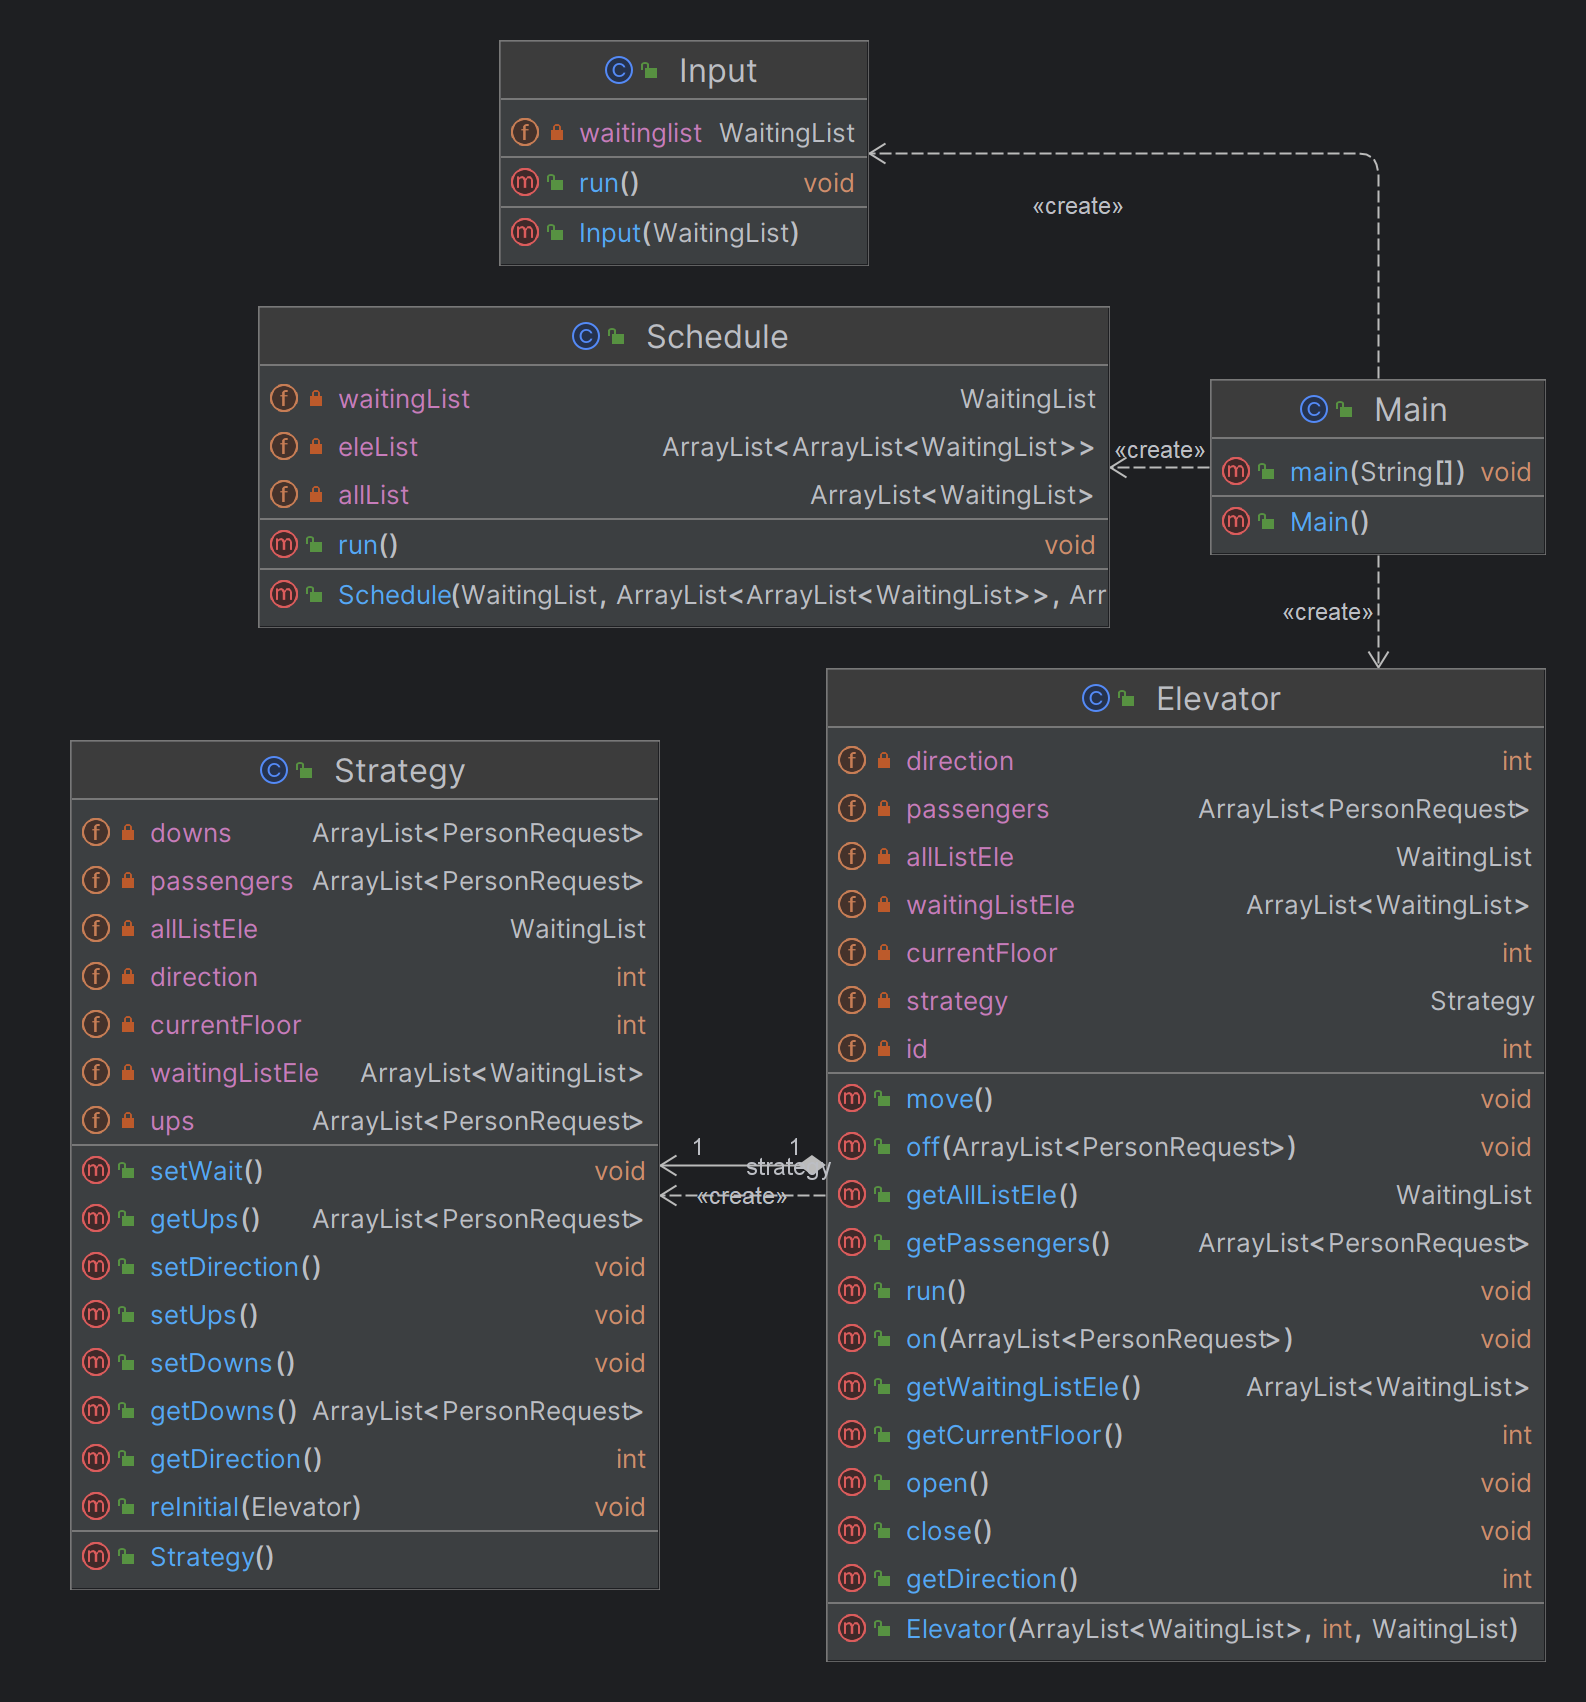
Task: Click the Elevator class title header
Action: point(1186,698)
